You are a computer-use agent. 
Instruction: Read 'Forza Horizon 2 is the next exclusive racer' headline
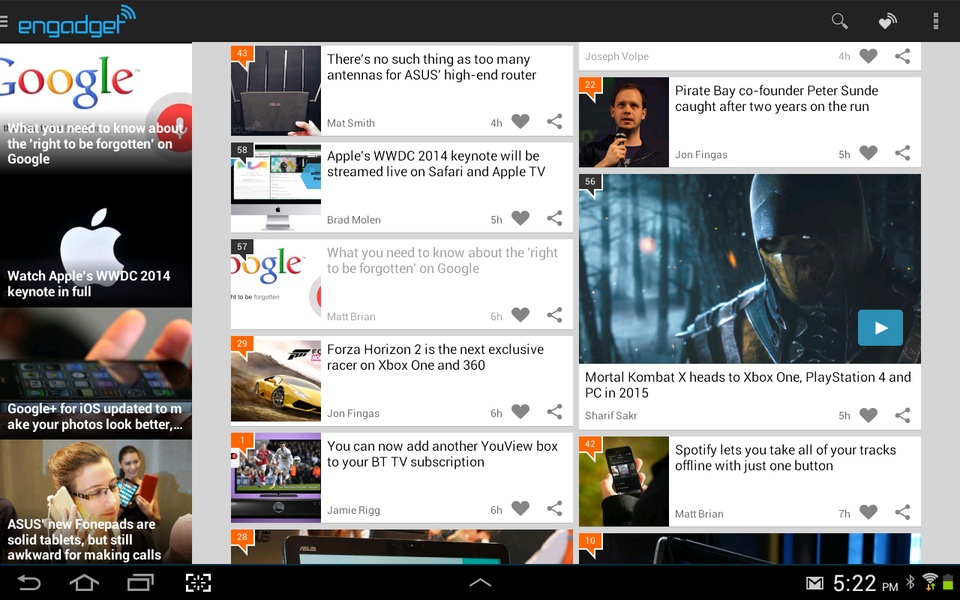[x=435, y=358]
